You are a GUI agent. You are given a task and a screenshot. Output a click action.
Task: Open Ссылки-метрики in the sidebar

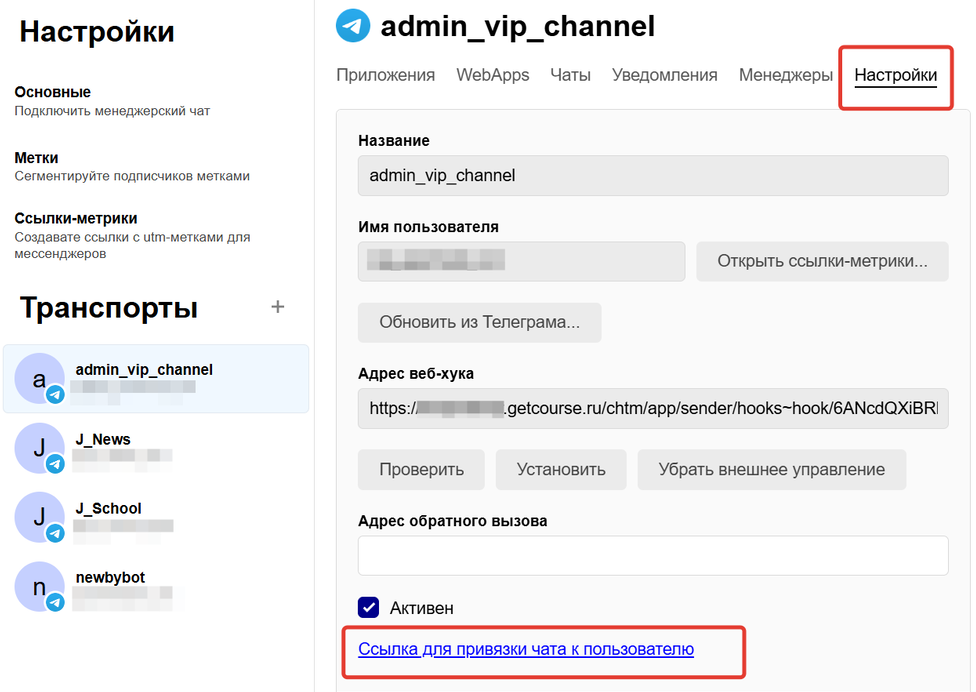75,216
